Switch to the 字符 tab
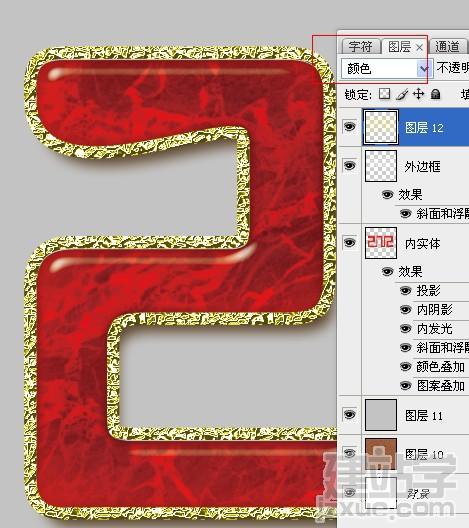Image resolution: width=469 pixels, height=528 pixels. click(360, 46)
